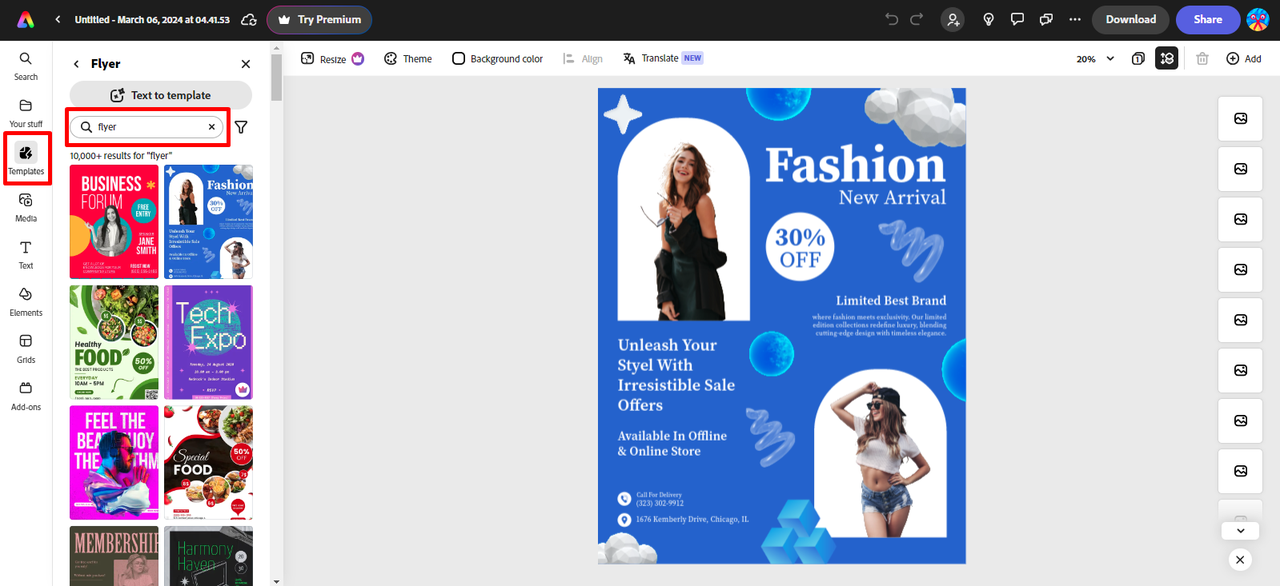This screenshot has width=1280, height=586.
Task: Open the Search panel in sidebar
Action: (x=26, y=65)
